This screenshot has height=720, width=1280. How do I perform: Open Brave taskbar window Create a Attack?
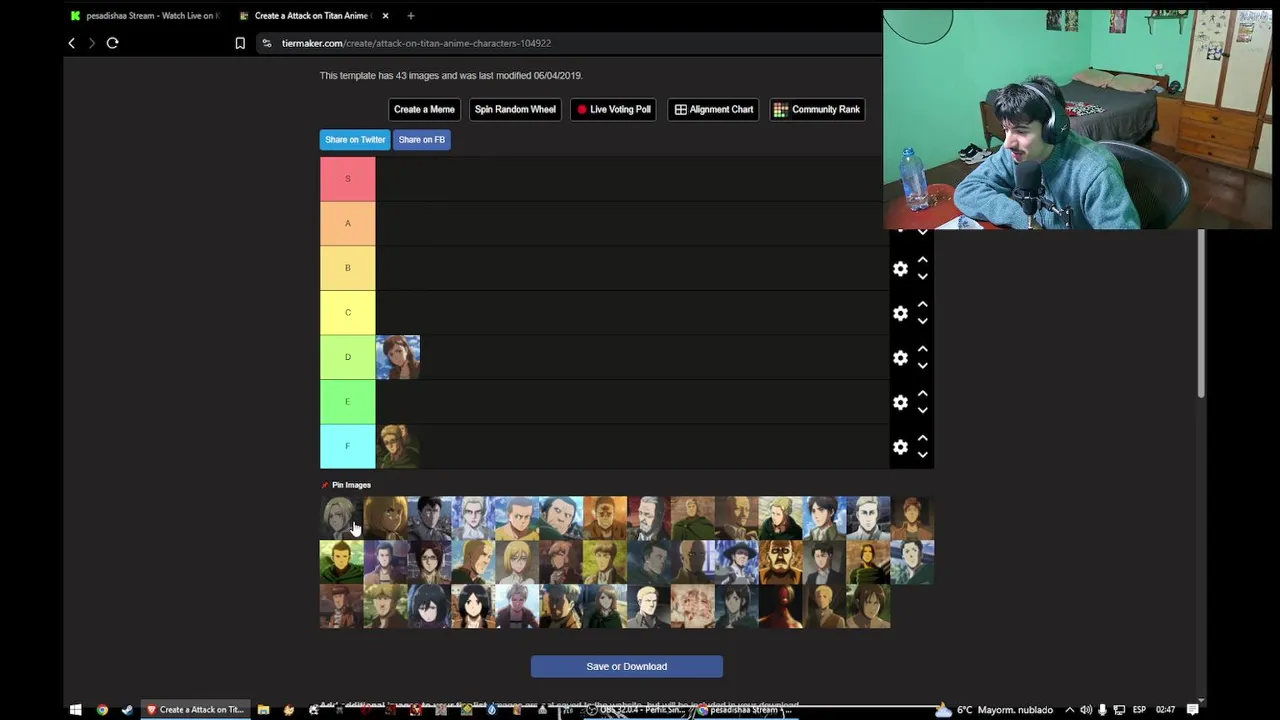[x=195, y=710]
